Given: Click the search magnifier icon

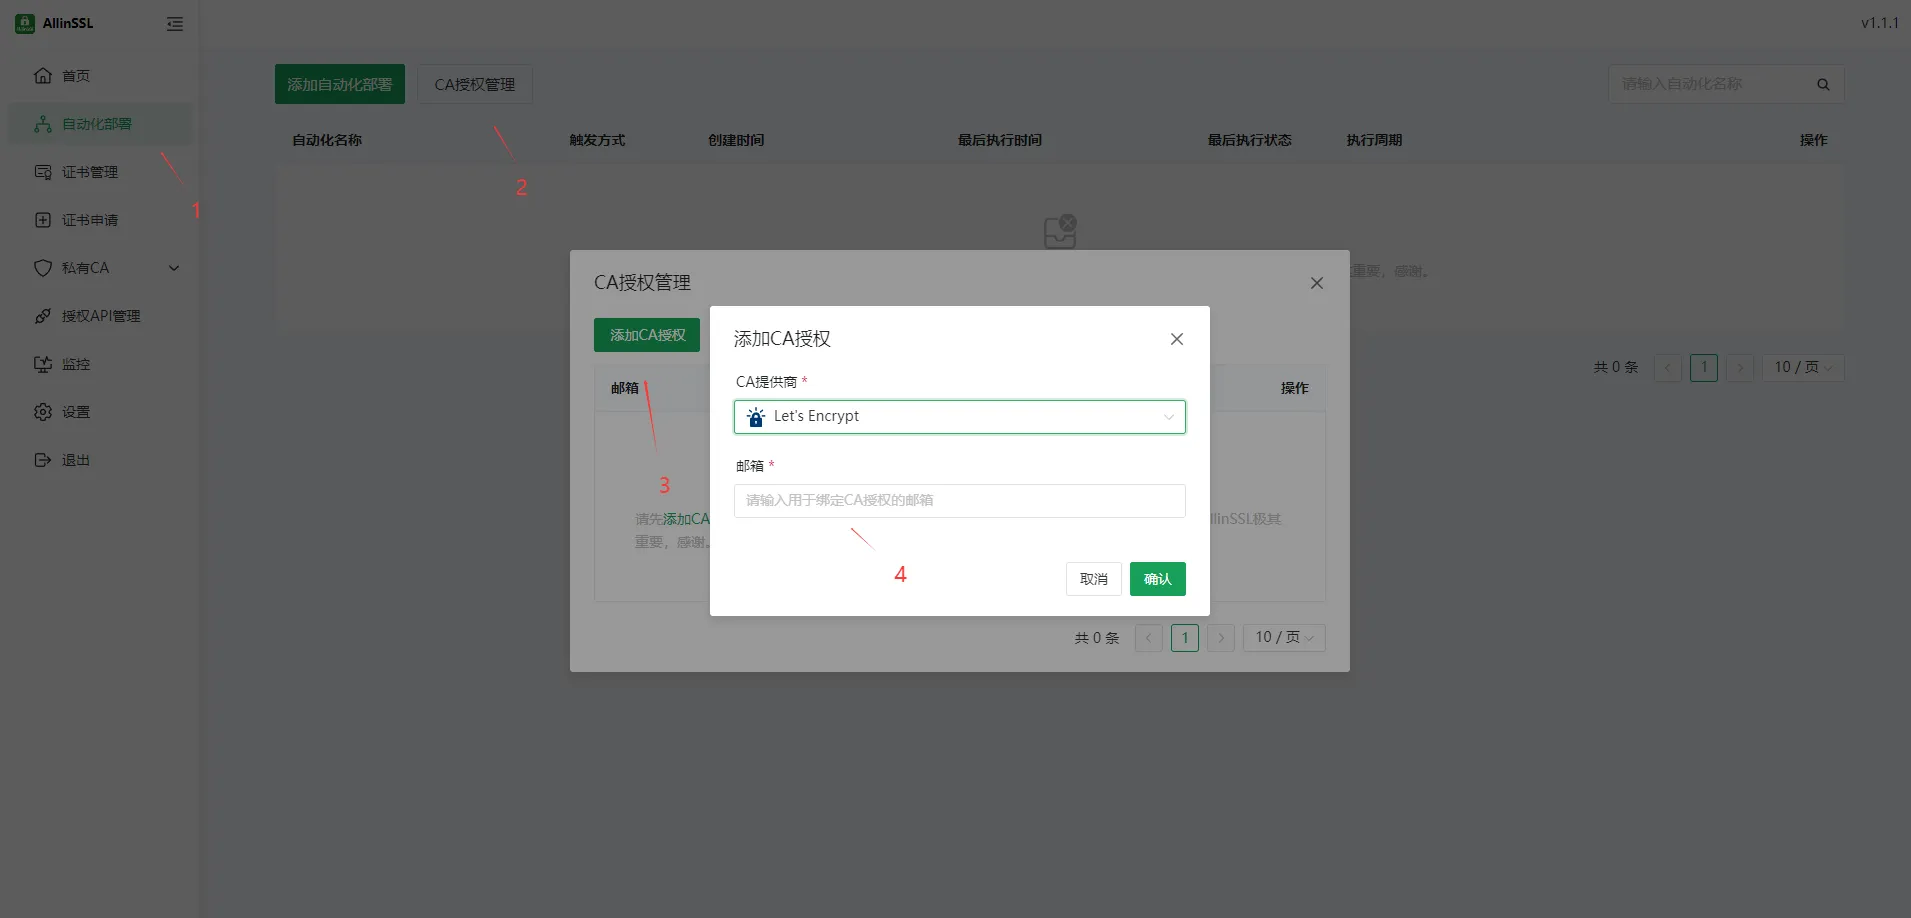Looking at the screenshot, I should pyautogui.click(x=1823, y=85).
